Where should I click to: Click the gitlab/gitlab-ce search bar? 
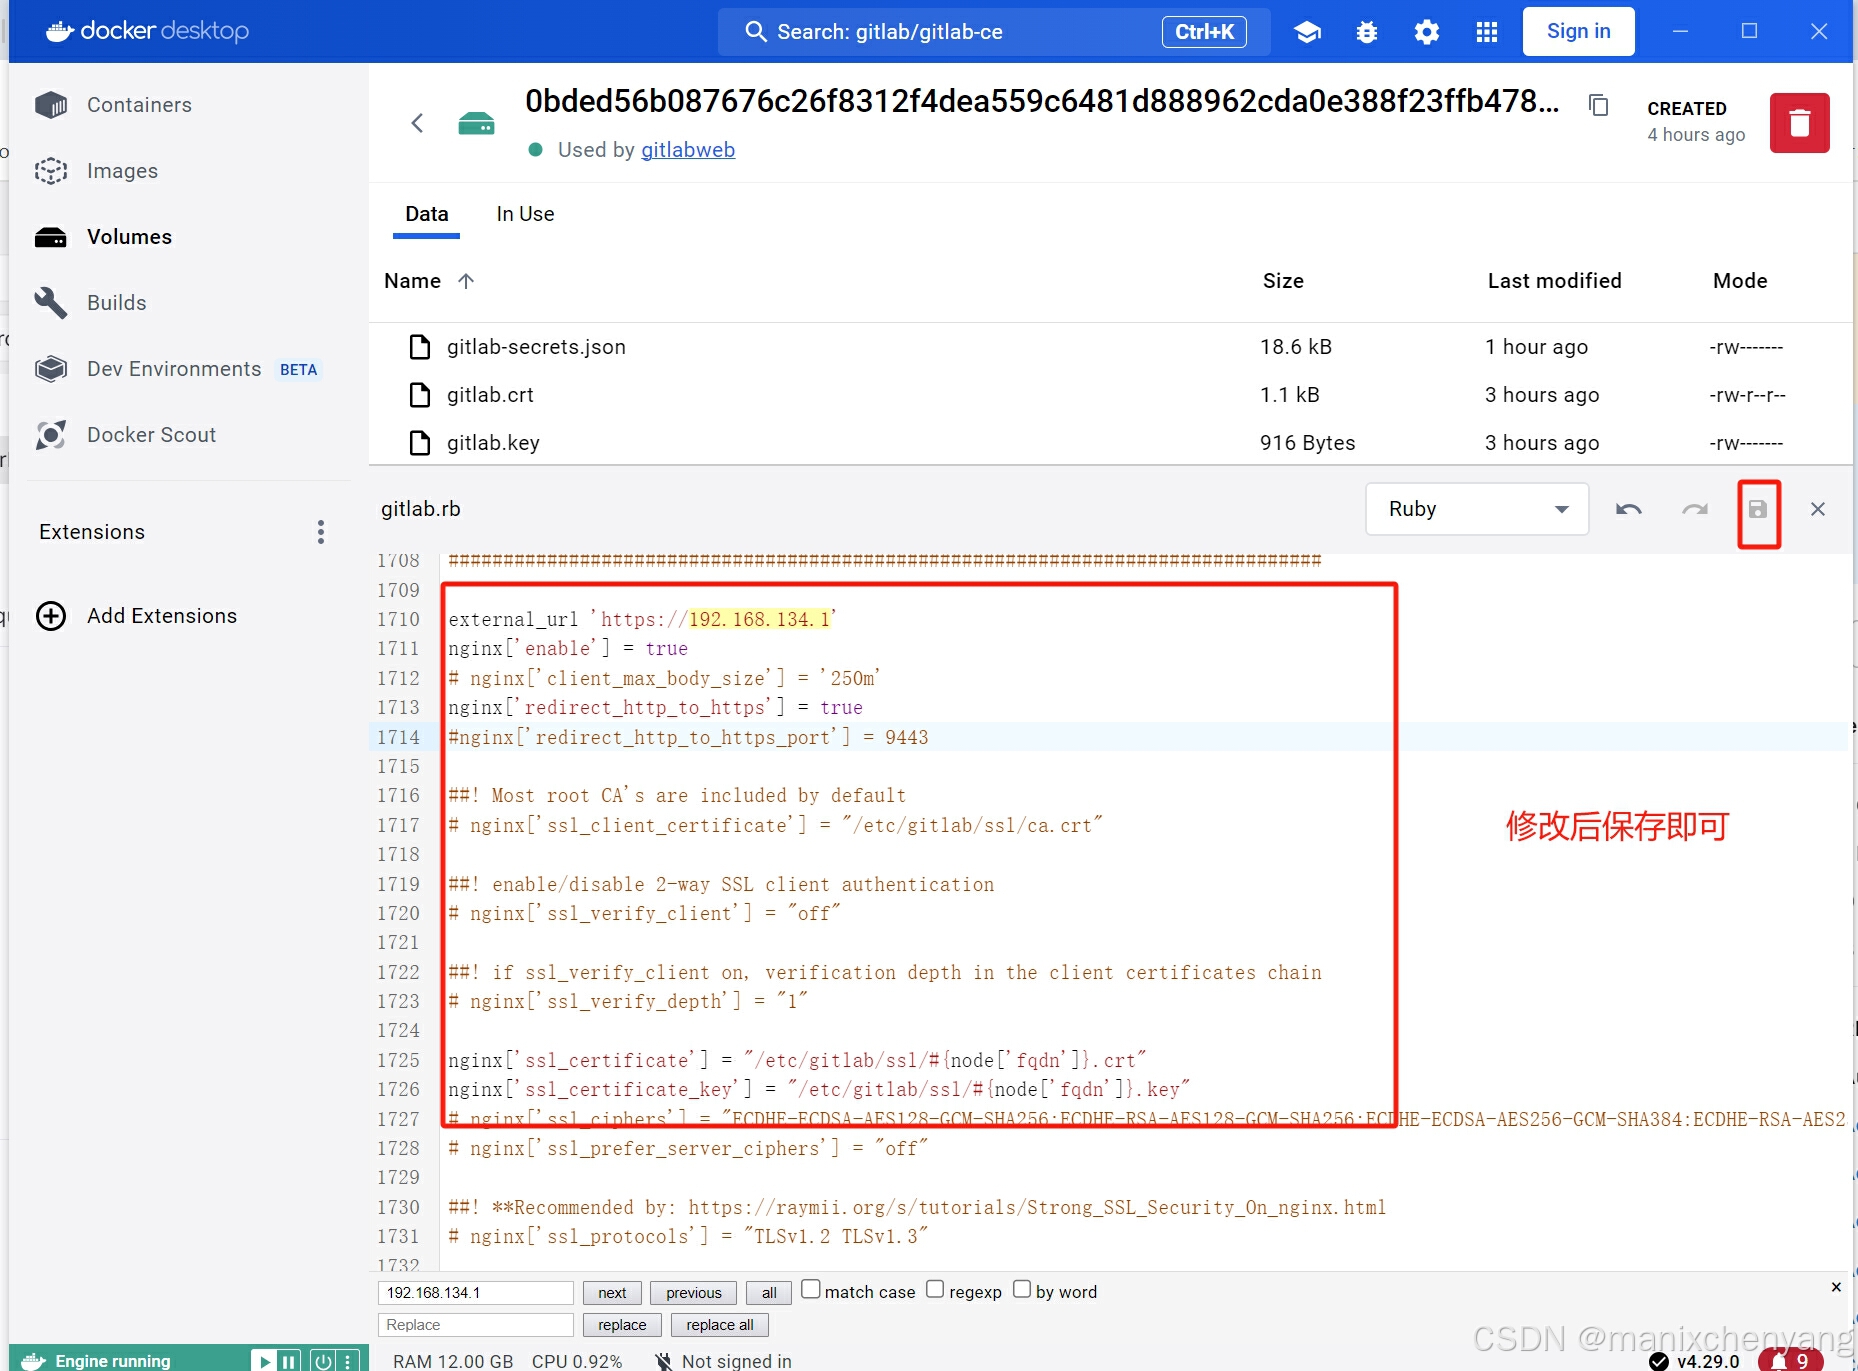tap(994, 32)
